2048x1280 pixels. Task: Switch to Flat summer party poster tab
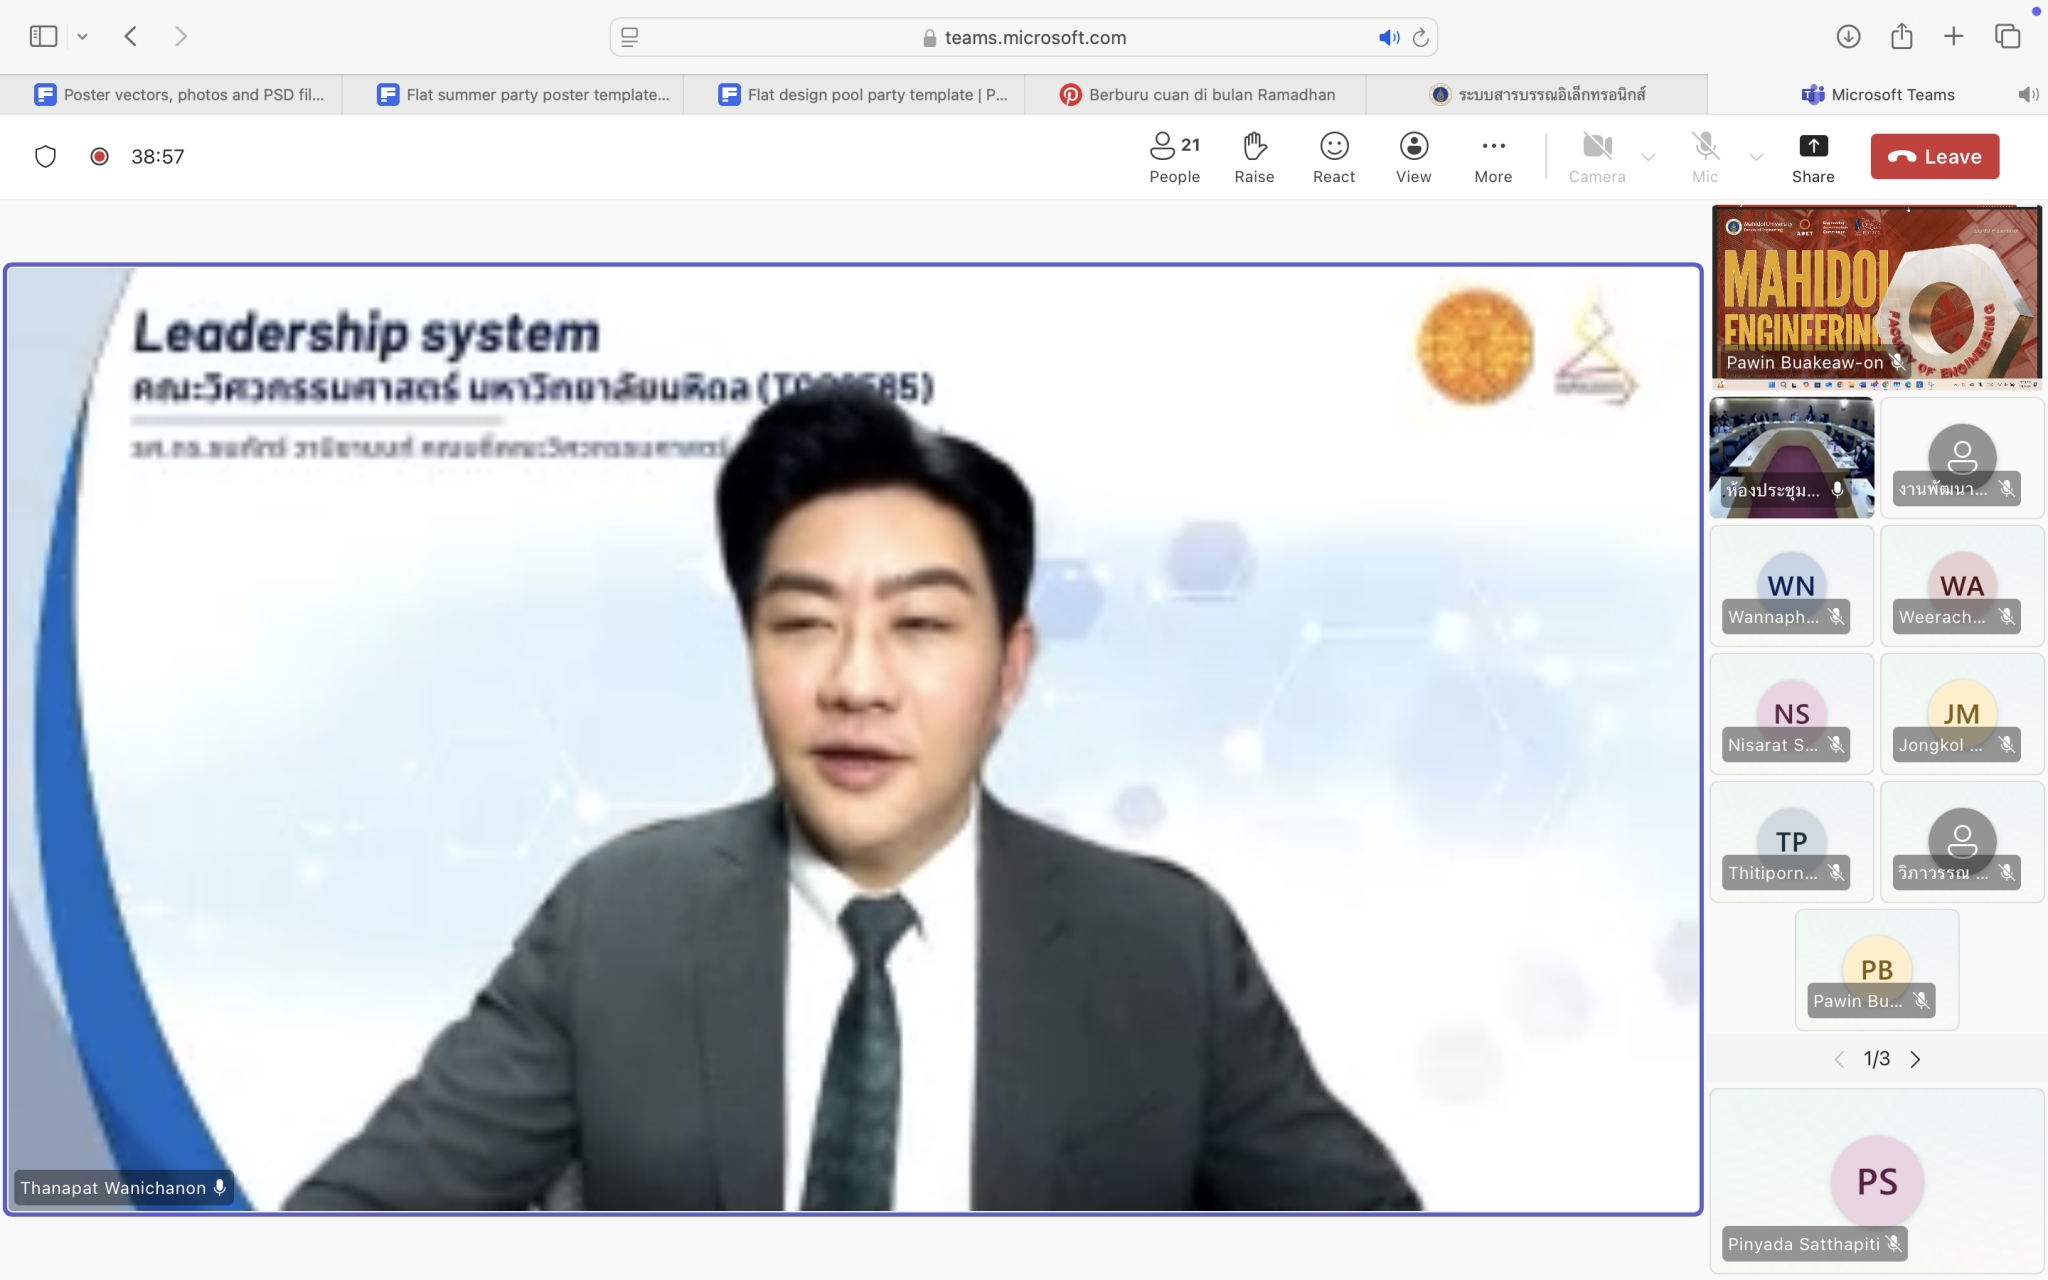pyautogui.click(x=524, y=95)
